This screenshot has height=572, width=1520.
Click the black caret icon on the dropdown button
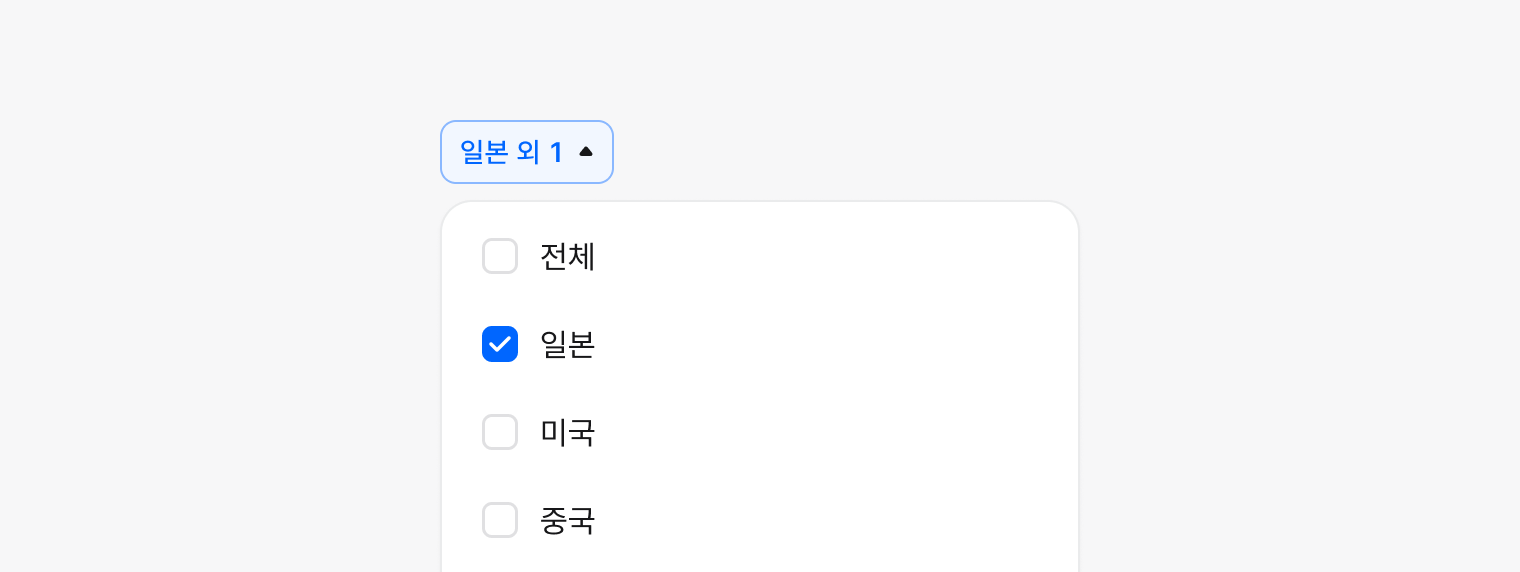pos(586,152)
